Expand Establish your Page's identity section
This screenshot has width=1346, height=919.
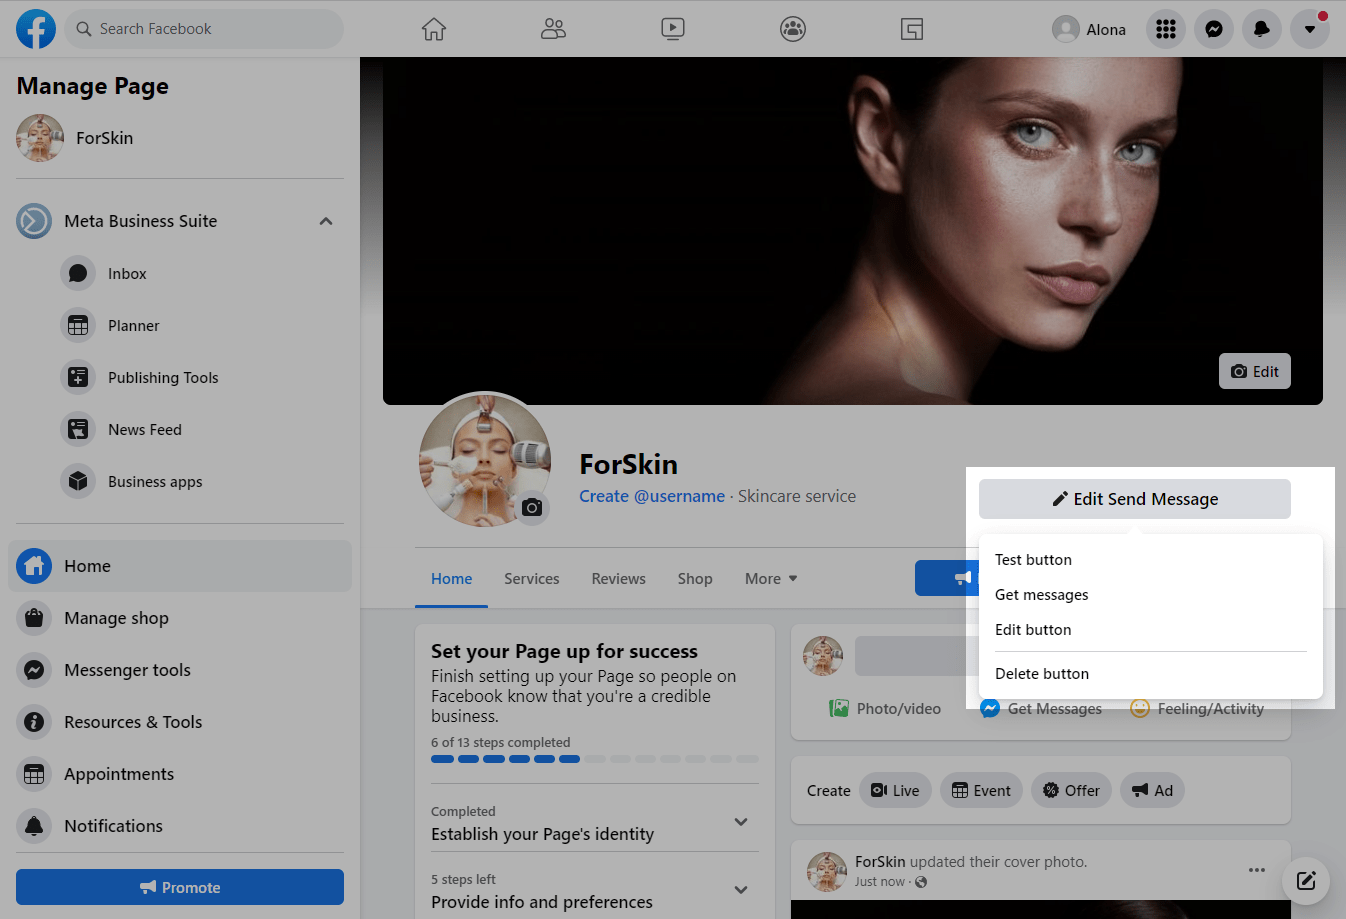click(x=741, y=822)
